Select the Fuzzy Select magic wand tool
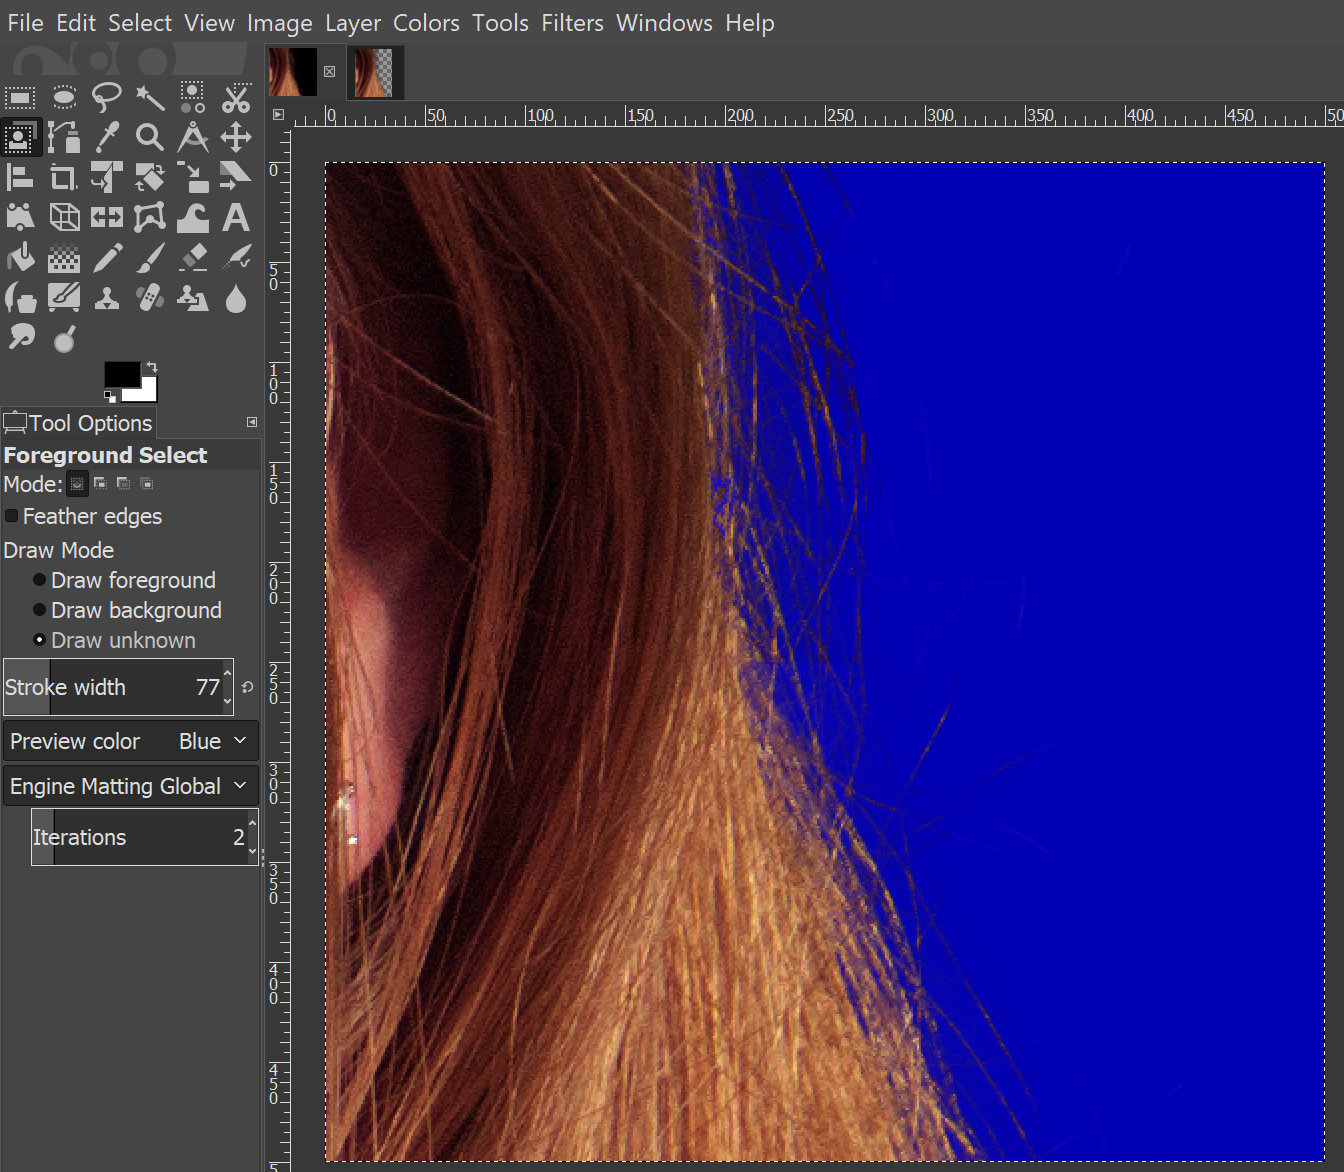This screenshot has height=1172, width=1344. (x=149, y=97)
